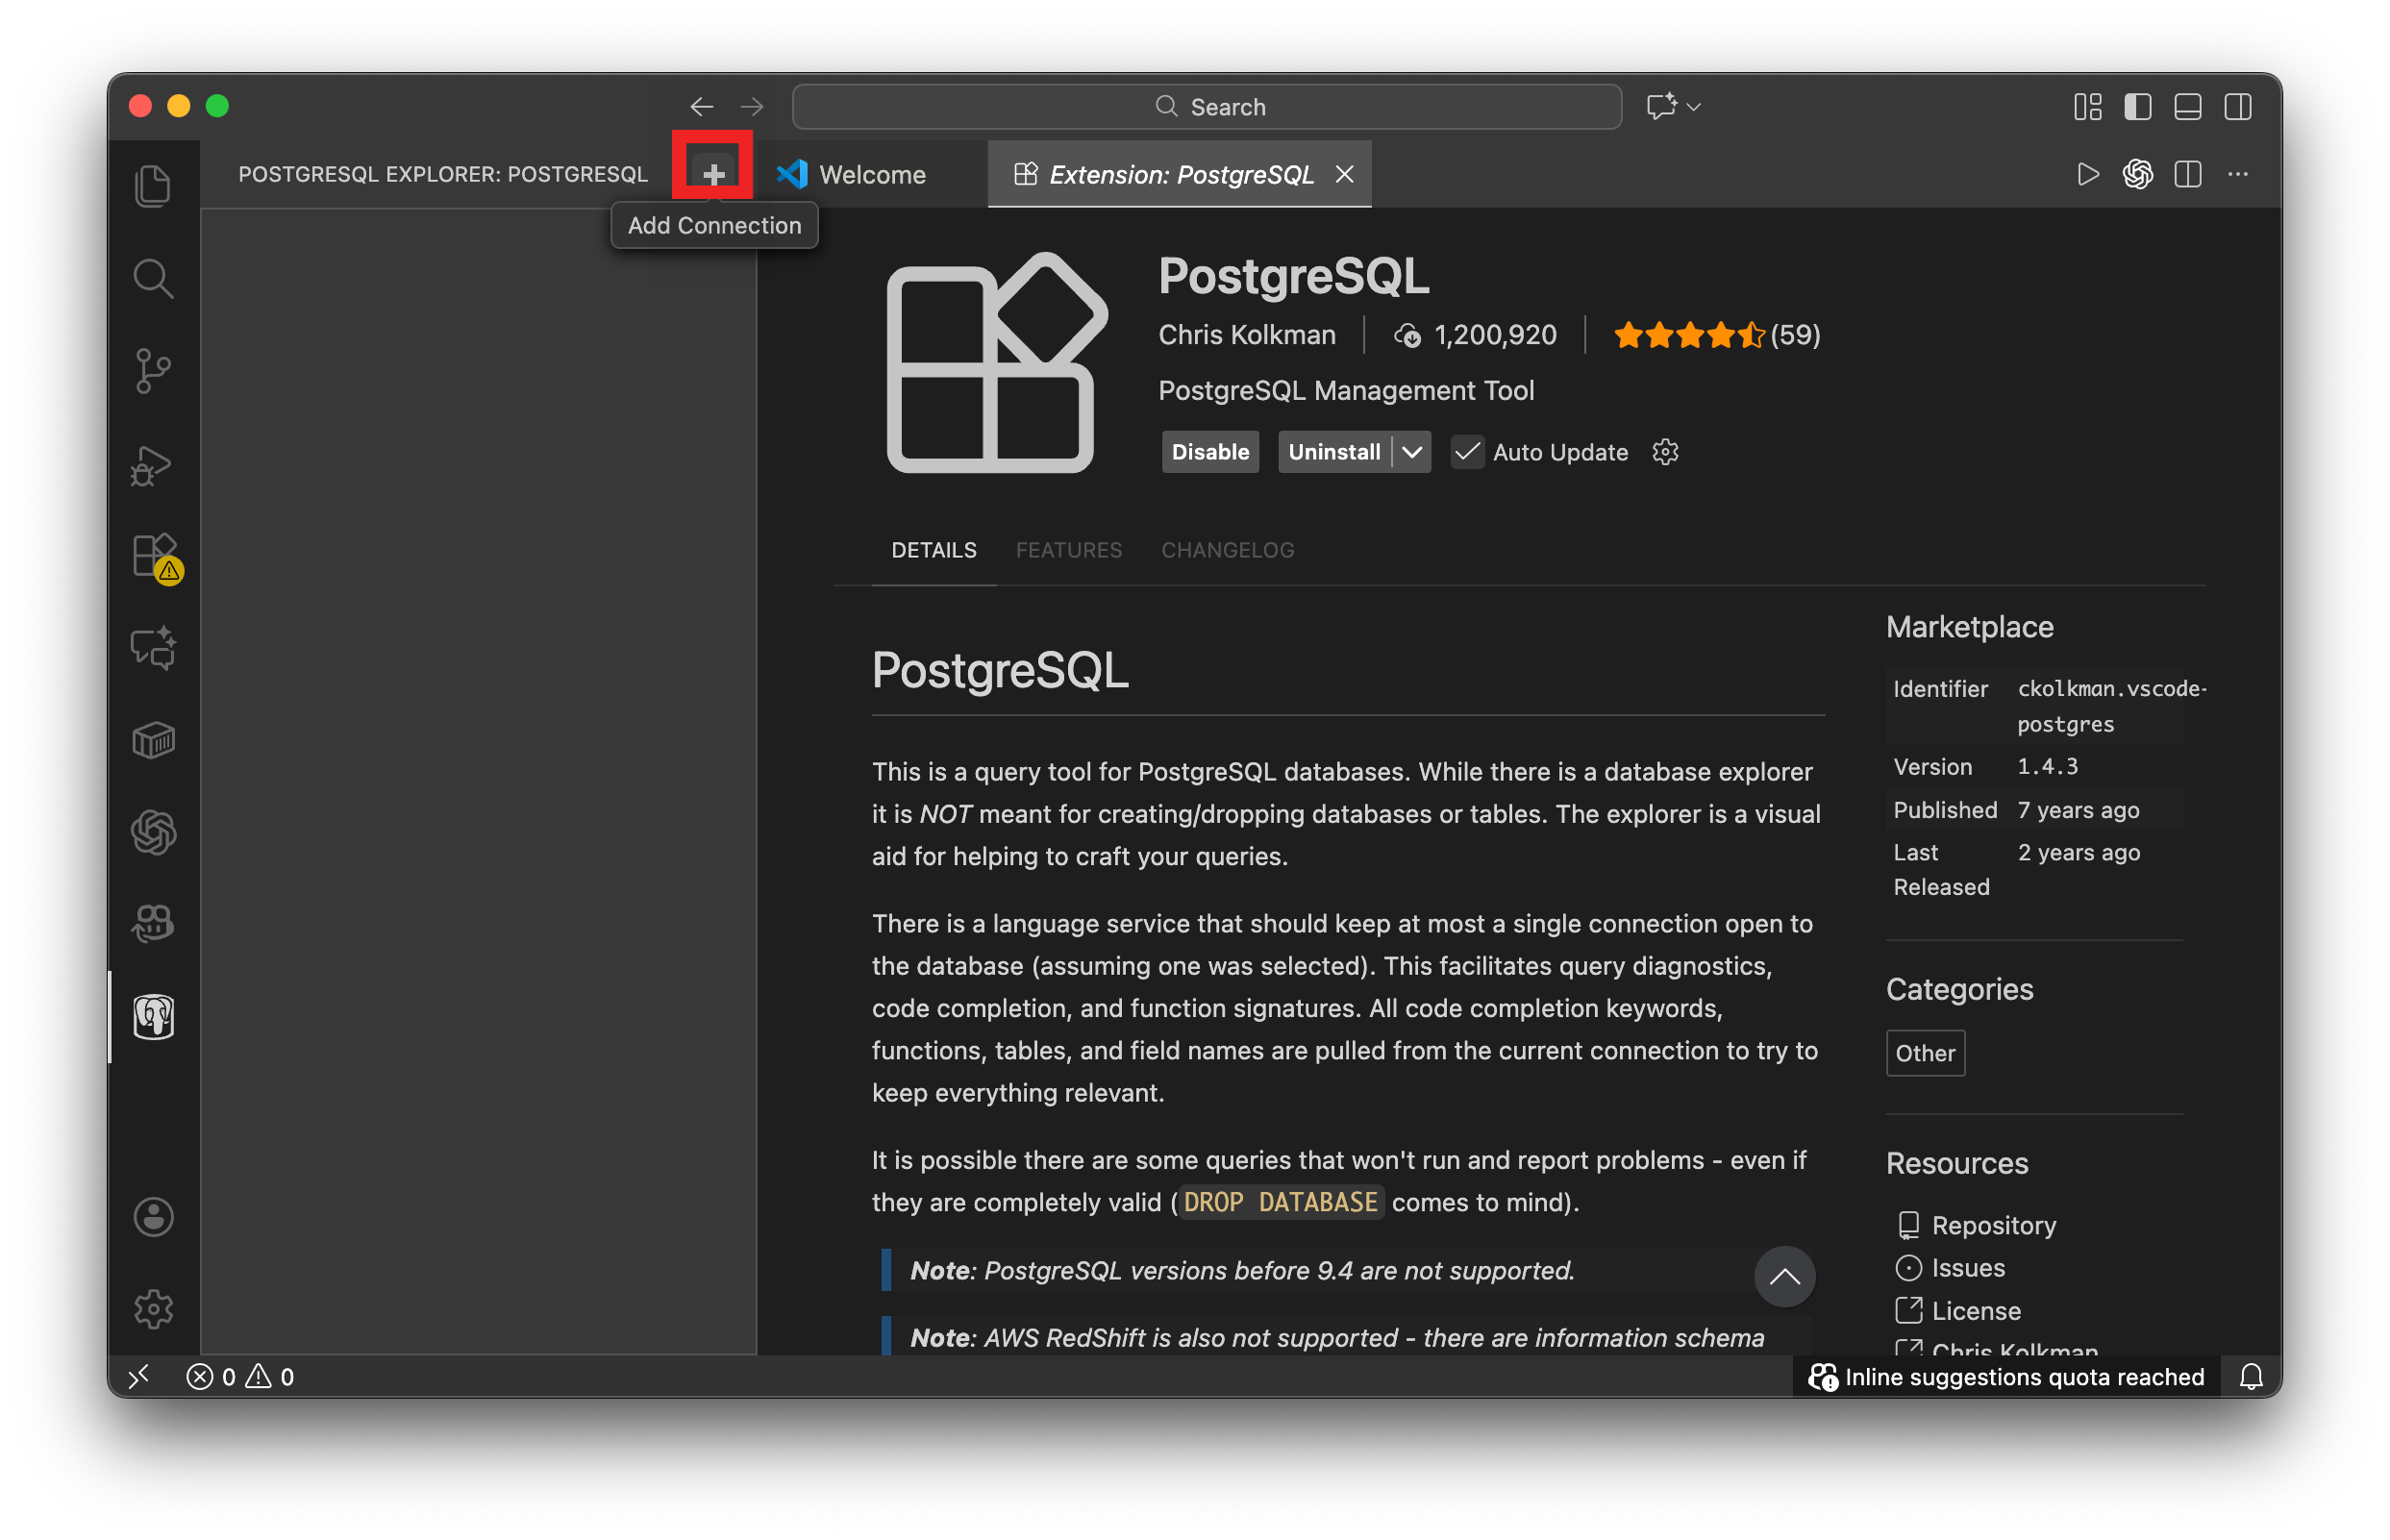Click the notifications bell in status bar
Viewport: 2390px width, 1540px height.
[2251, 1376]
